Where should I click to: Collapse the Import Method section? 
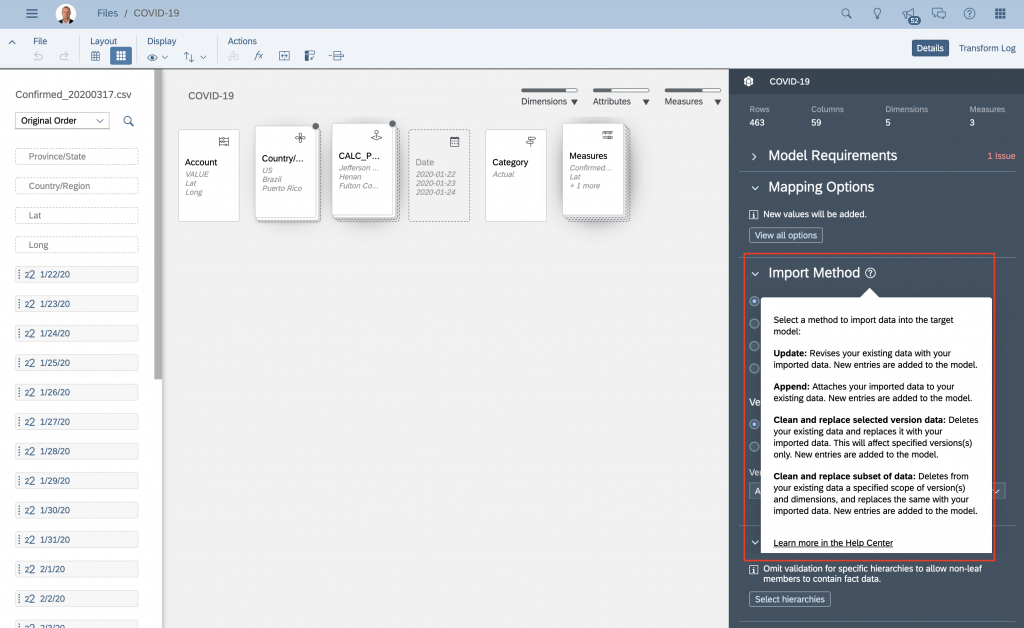coord(755,274)
